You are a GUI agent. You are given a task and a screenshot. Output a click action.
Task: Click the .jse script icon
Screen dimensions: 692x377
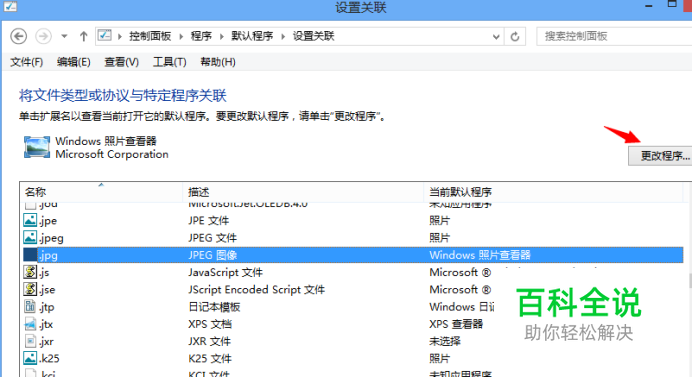tap(30, 289)
